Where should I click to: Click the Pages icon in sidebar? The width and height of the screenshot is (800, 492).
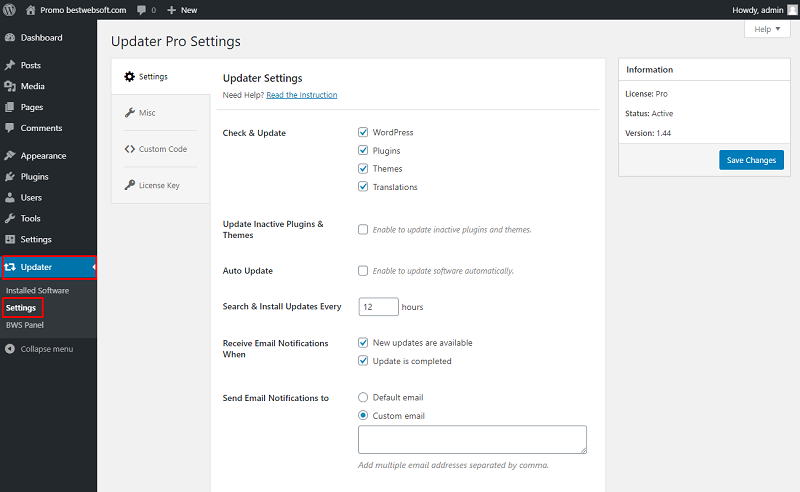(10, 107)
